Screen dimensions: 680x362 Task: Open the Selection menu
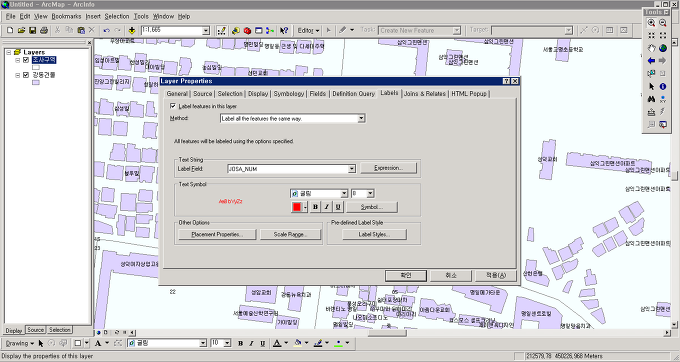coord(117,16)
